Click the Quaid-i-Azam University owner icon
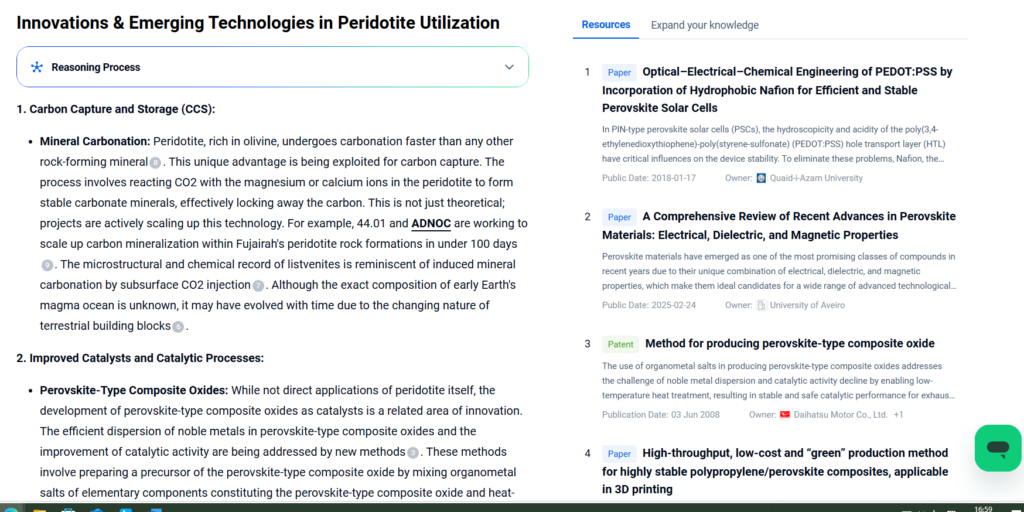 coord(762,178)
